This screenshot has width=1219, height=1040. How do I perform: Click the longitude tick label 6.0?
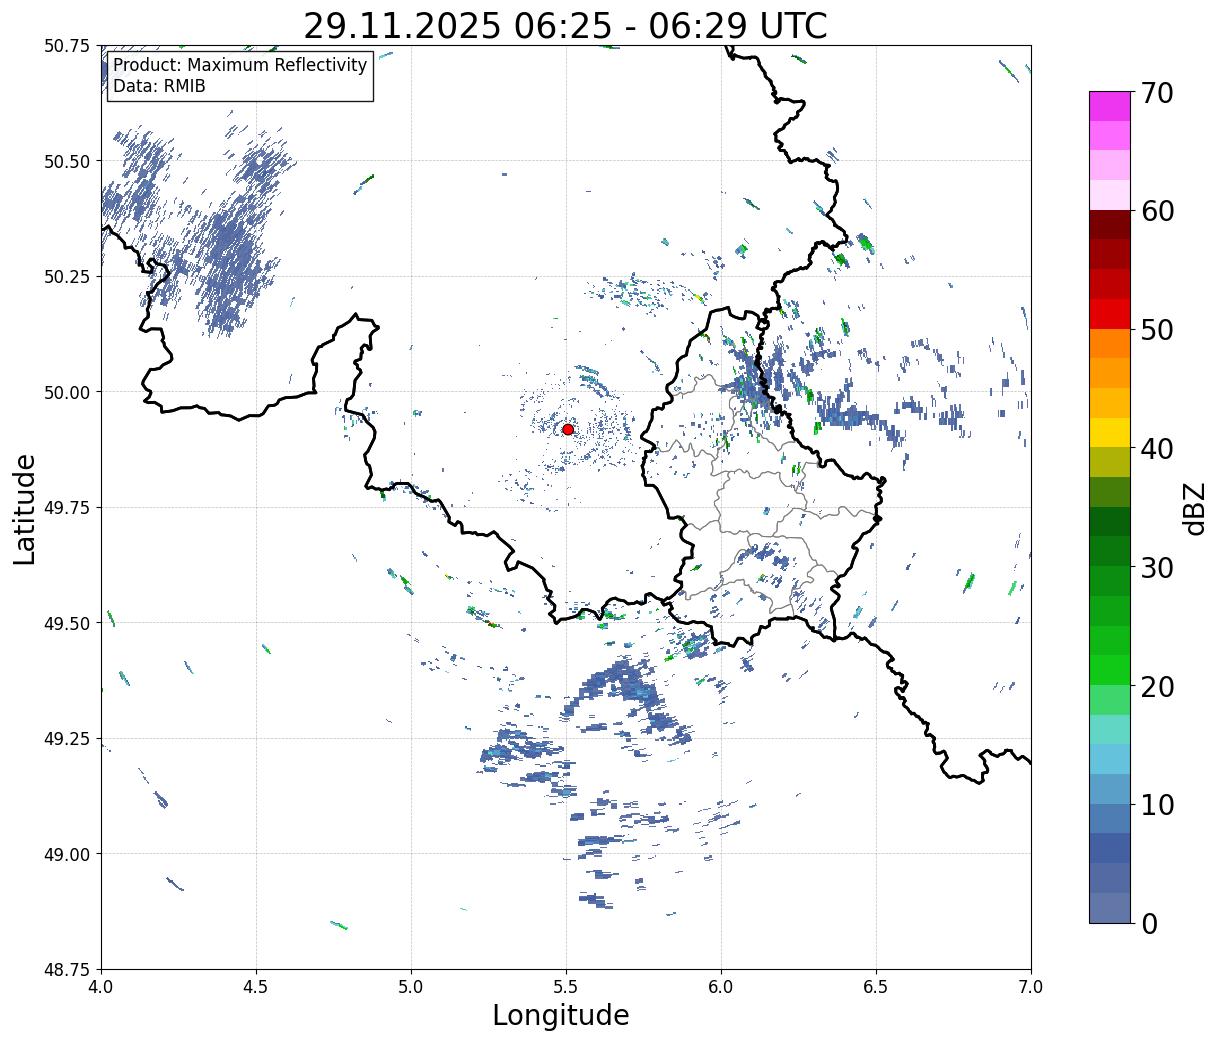point(721,987)
